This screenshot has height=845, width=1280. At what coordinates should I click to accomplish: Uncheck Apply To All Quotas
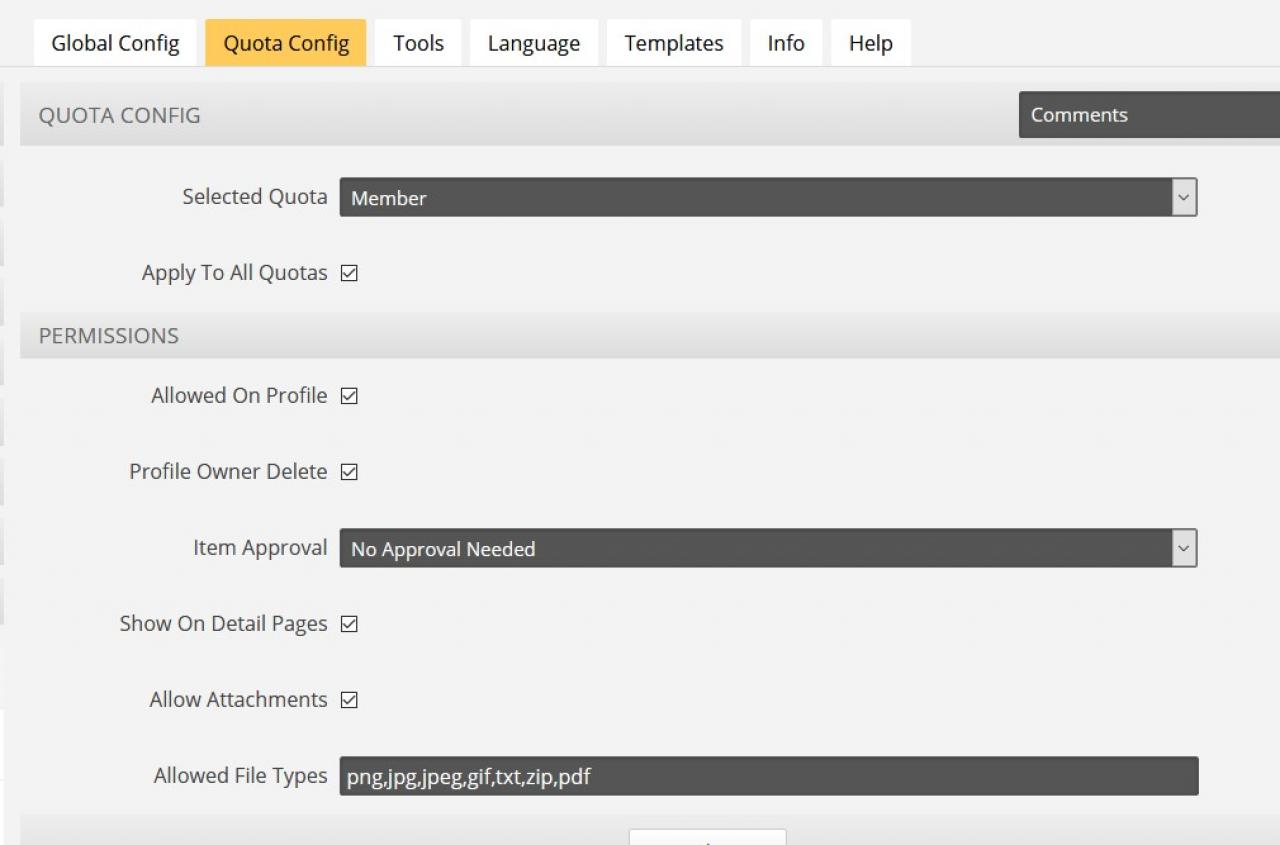(x=349, y=273)
